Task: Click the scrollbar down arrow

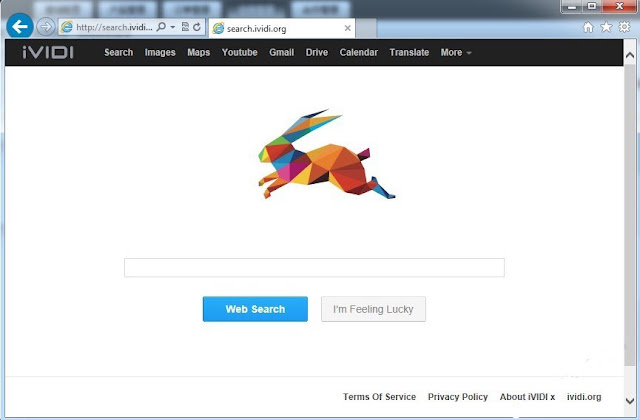Action: point(630,401)
